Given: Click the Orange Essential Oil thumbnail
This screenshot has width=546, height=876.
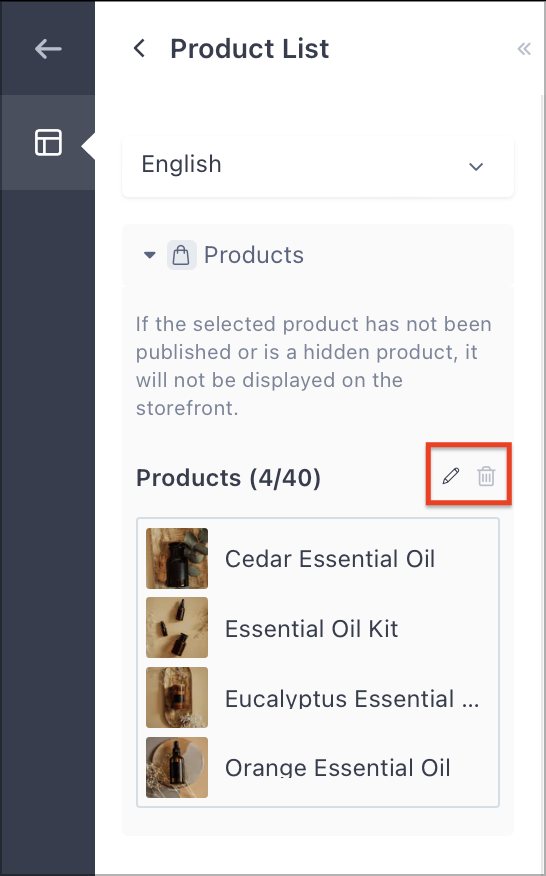Looking at the screenshot, I should (177, 767).
